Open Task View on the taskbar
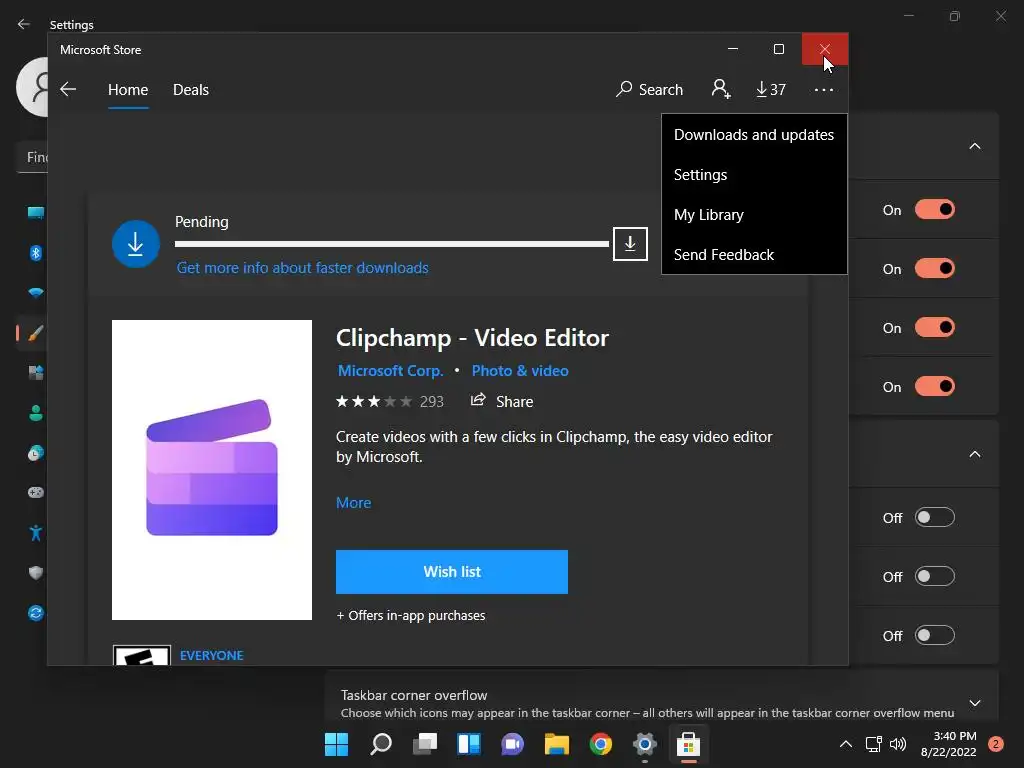Viewport: 1024px width, 768px height. coord(425,744)
